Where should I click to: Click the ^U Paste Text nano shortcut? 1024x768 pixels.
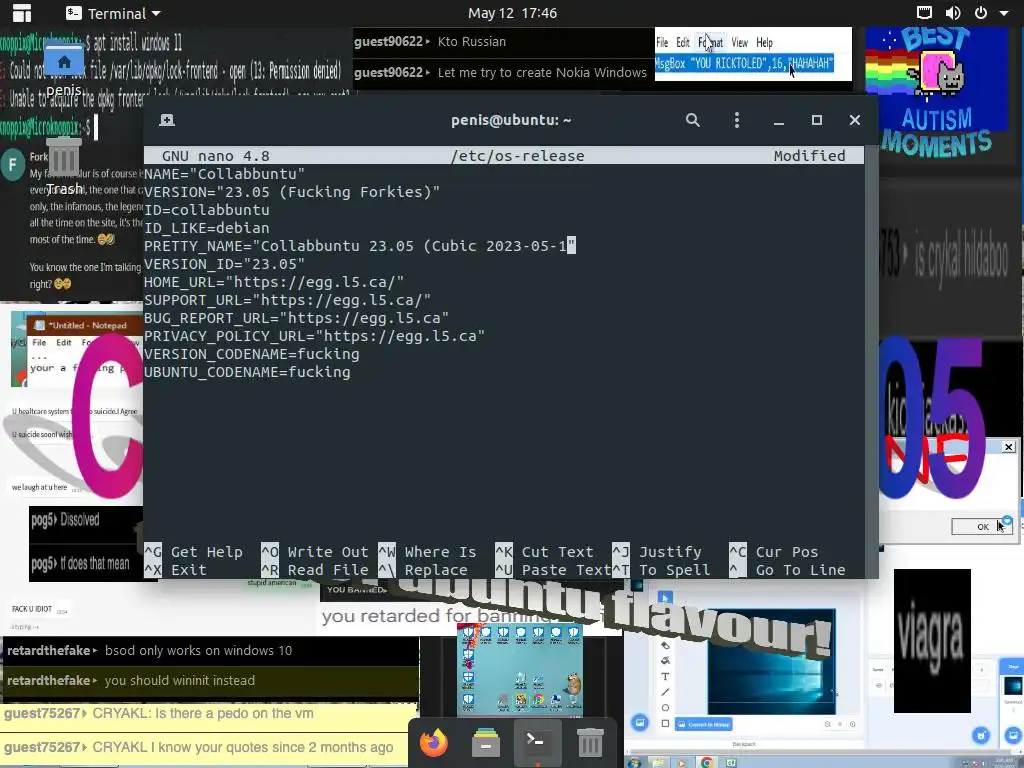click(553, 570)
